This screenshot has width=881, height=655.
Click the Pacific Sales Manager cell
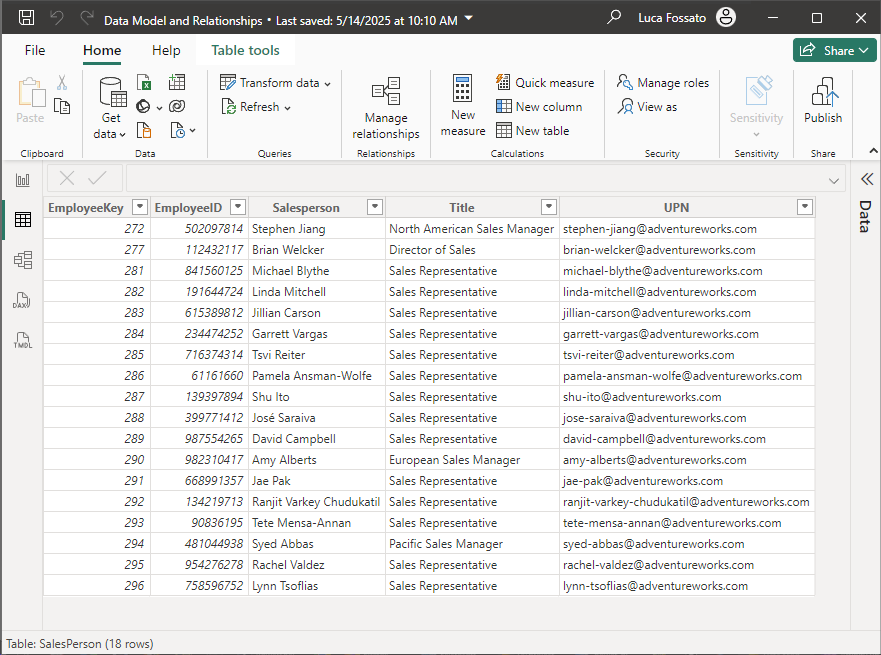(x=473, y=544)
